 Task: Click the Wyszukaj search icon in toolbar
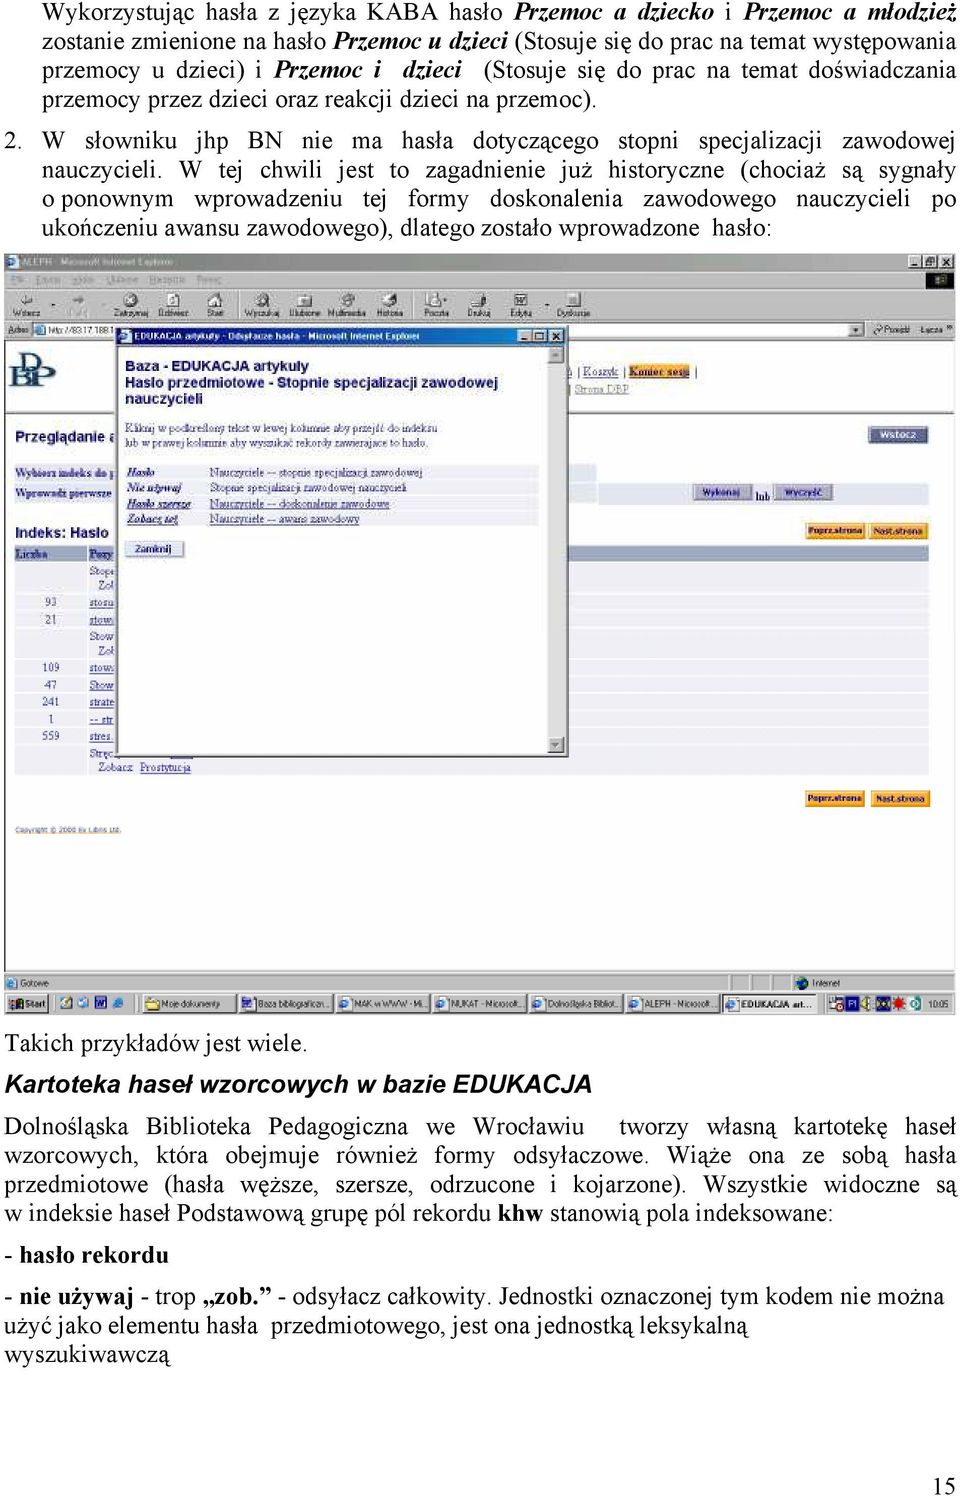click(x=261, y=304)
